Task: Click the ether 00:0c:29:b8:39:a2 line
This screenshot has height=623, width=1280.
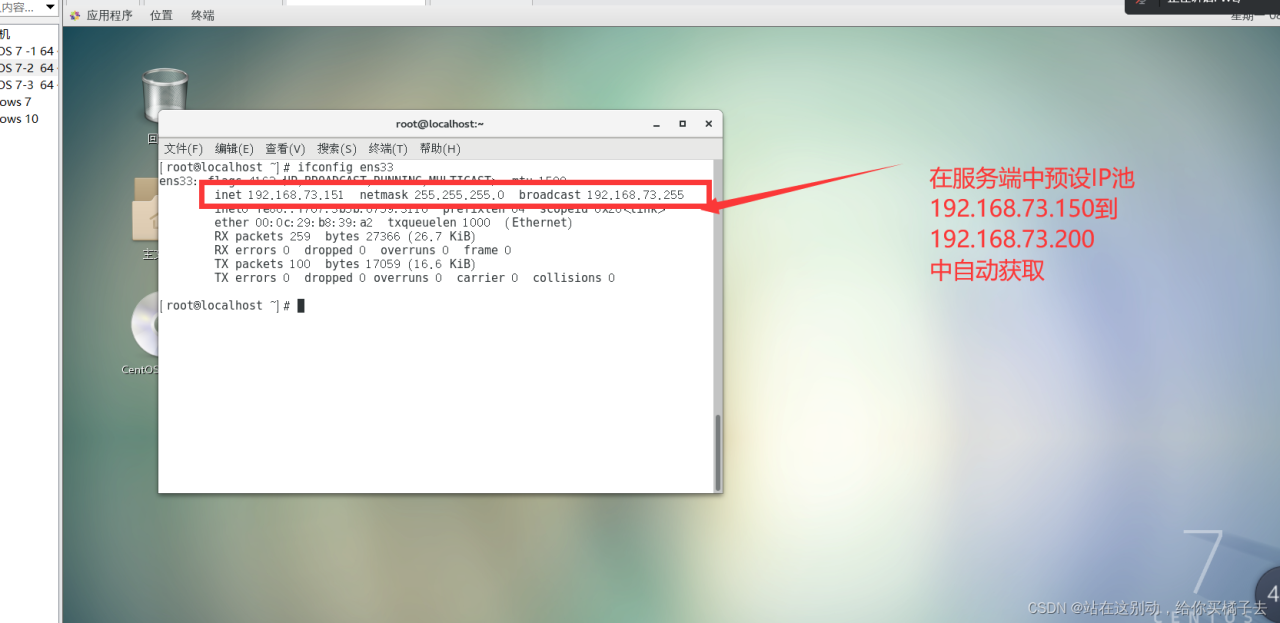Action: [x=393, y=223]
